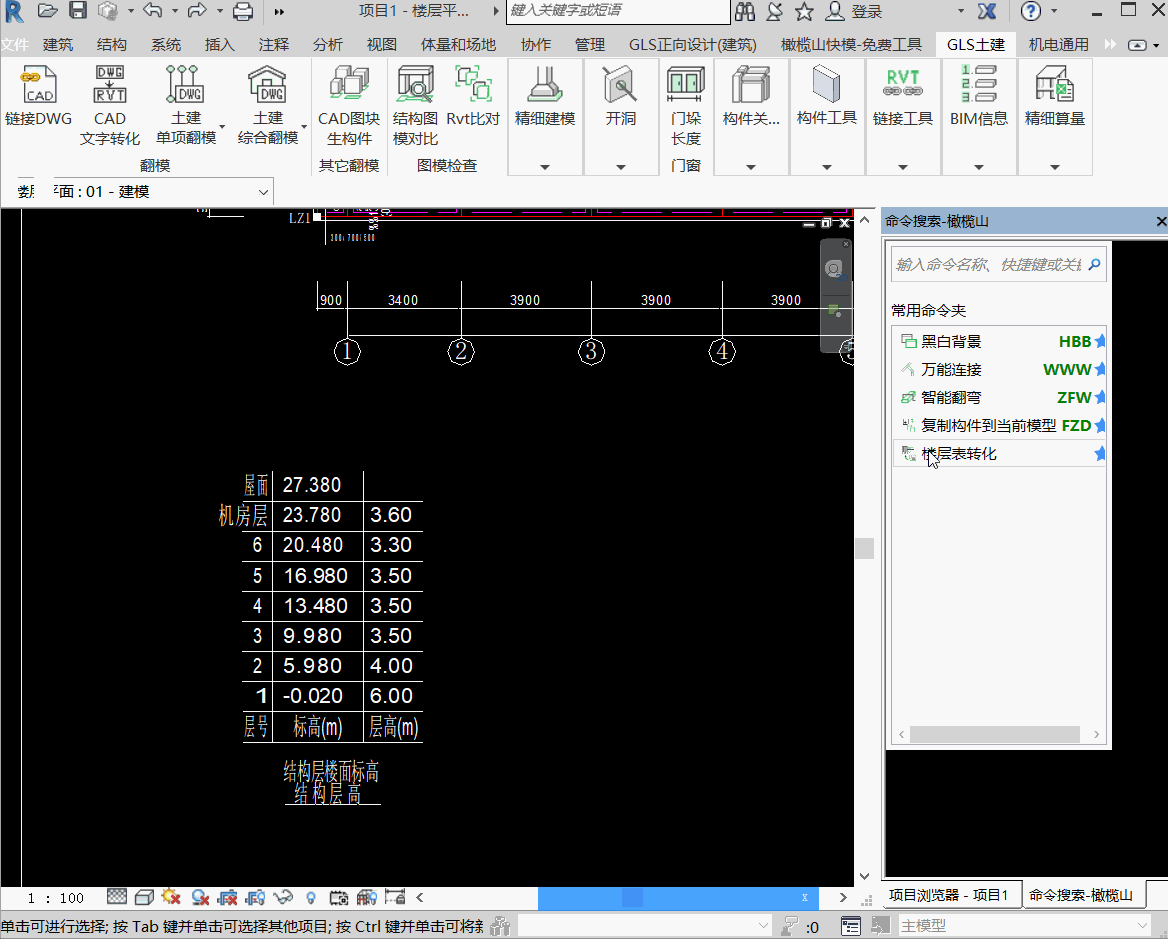The image size is (1168, 939).
Task: Run 万能连接 command
Action: [951, 369]
